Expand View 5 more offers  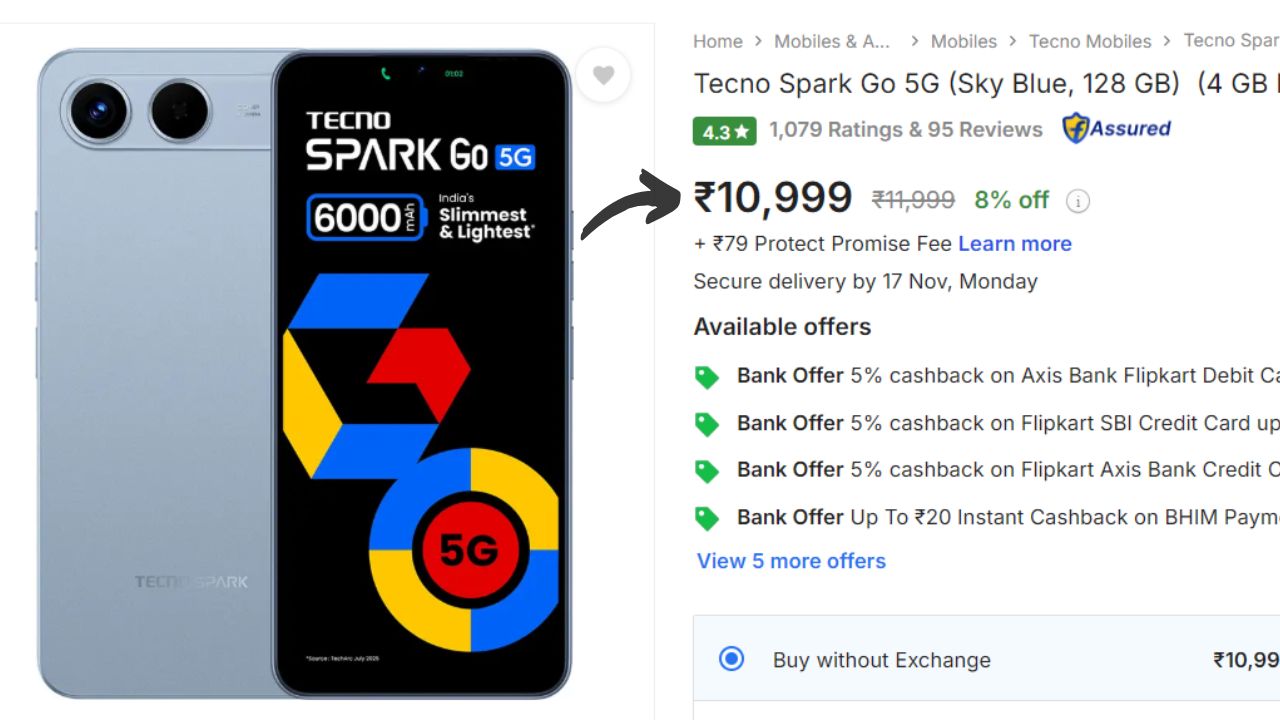[x=790, y=561]
